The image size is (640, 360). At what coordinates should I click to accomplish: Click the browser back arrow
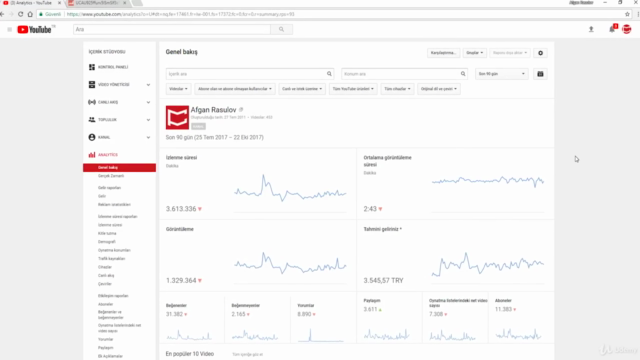(x=2, y=14)
